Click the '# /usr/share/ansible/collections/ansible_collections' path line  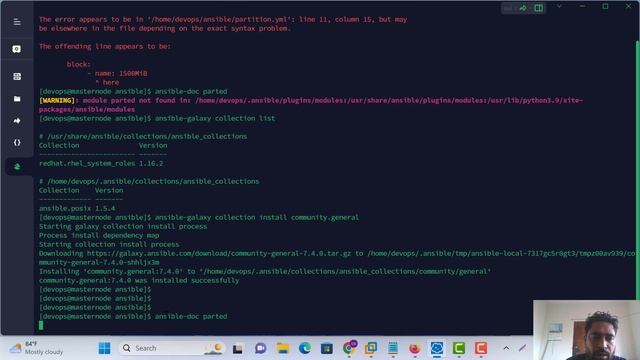click(x=143, y=136)
